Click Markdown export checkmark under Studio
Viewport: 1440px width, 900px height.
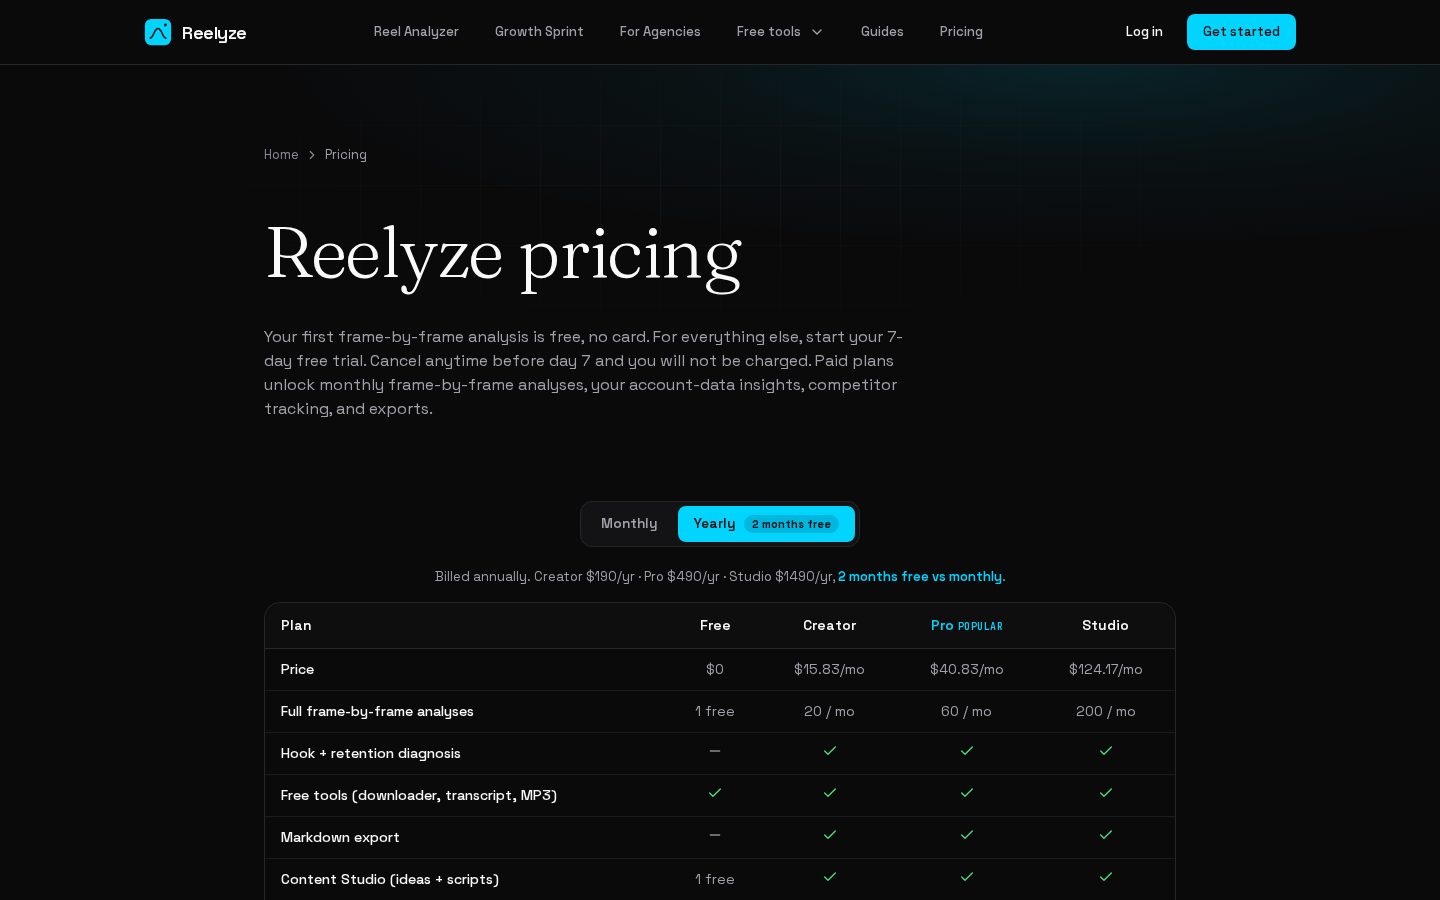pos(1106,835)
